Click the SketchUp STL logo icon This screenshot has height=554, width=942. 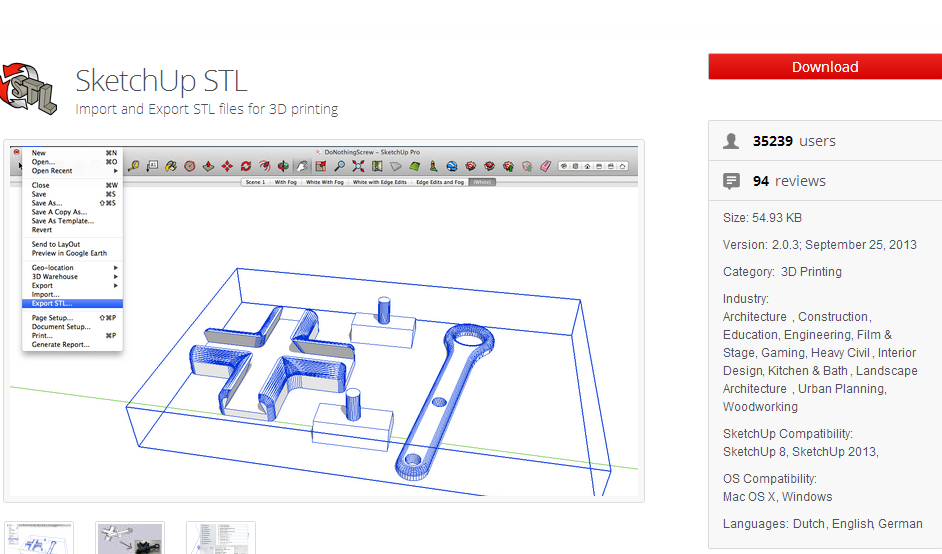click(28, 88)
